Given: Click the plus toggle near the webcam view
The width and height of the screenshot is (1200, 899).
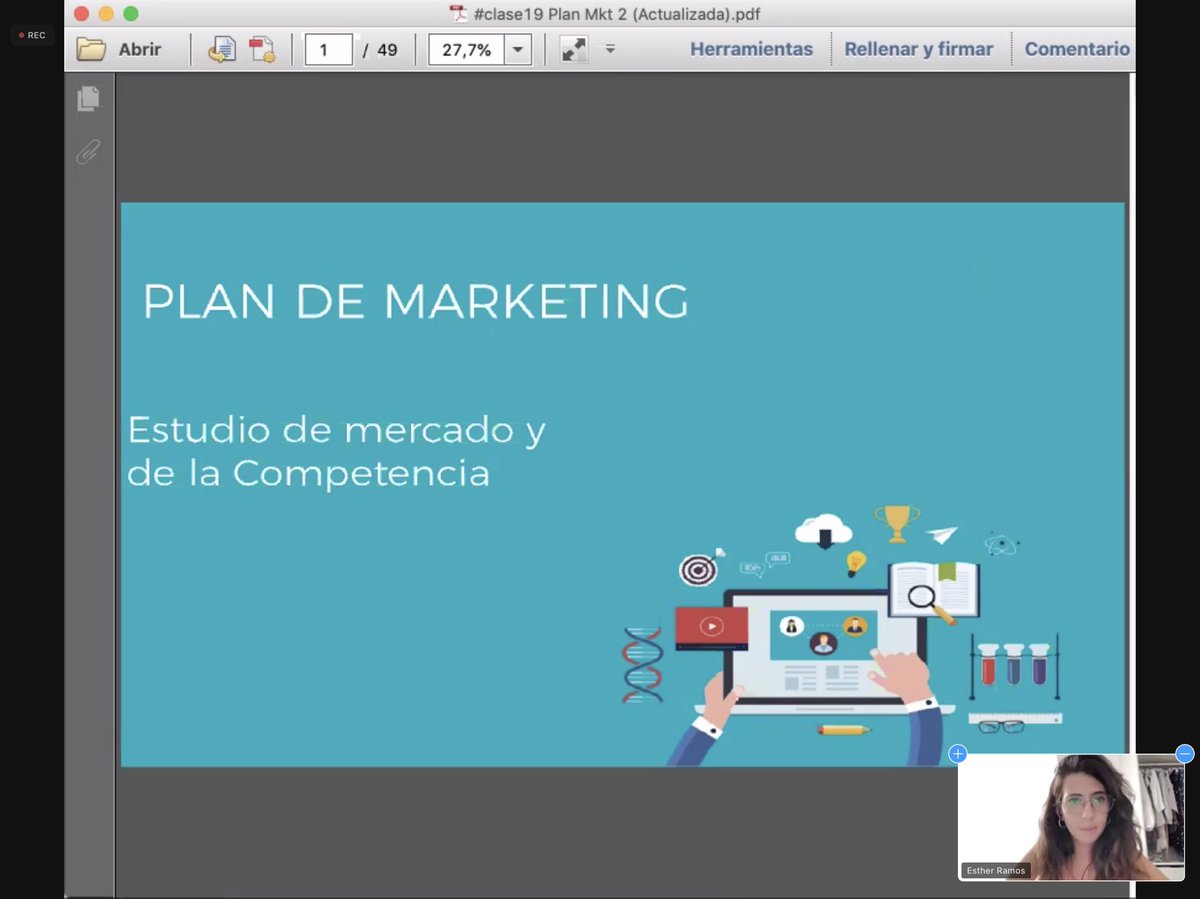Looking at the screenshot, I should tap(957, 754).
